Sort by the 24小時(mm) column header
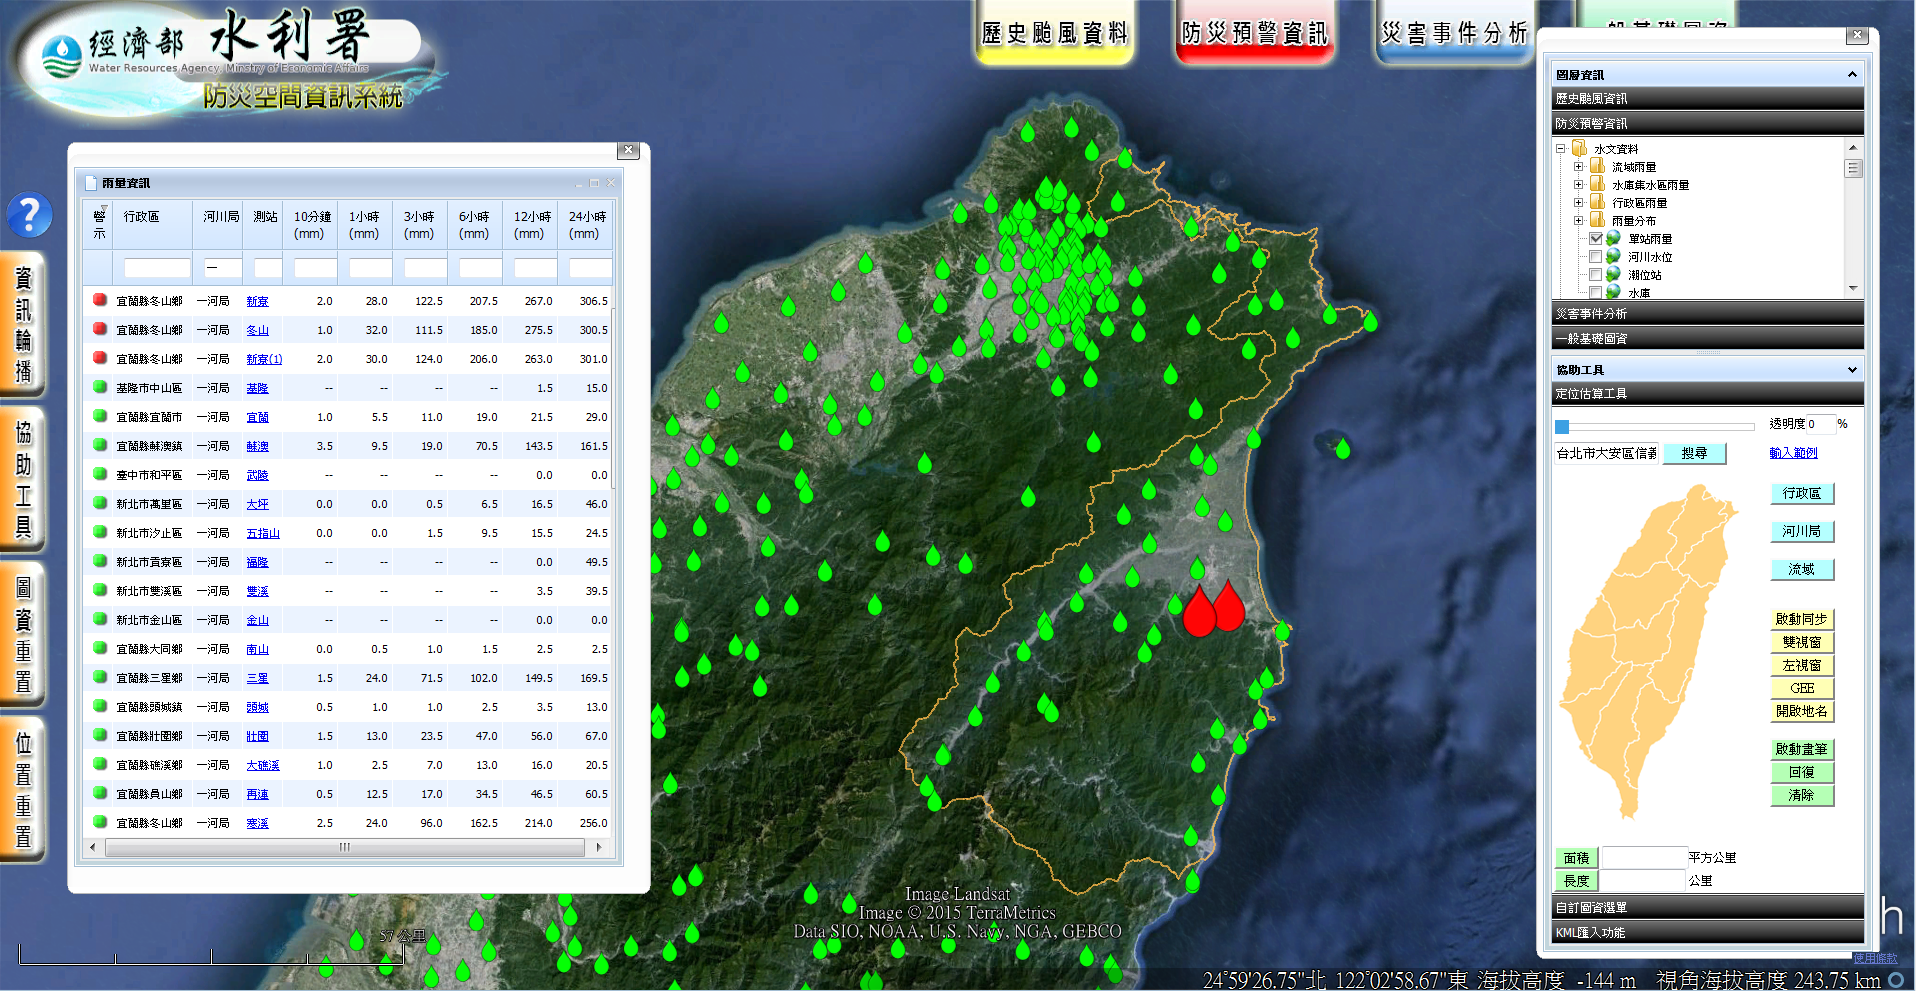The width and height of the screenshot is (1916, 991). [x=587, y=224]
